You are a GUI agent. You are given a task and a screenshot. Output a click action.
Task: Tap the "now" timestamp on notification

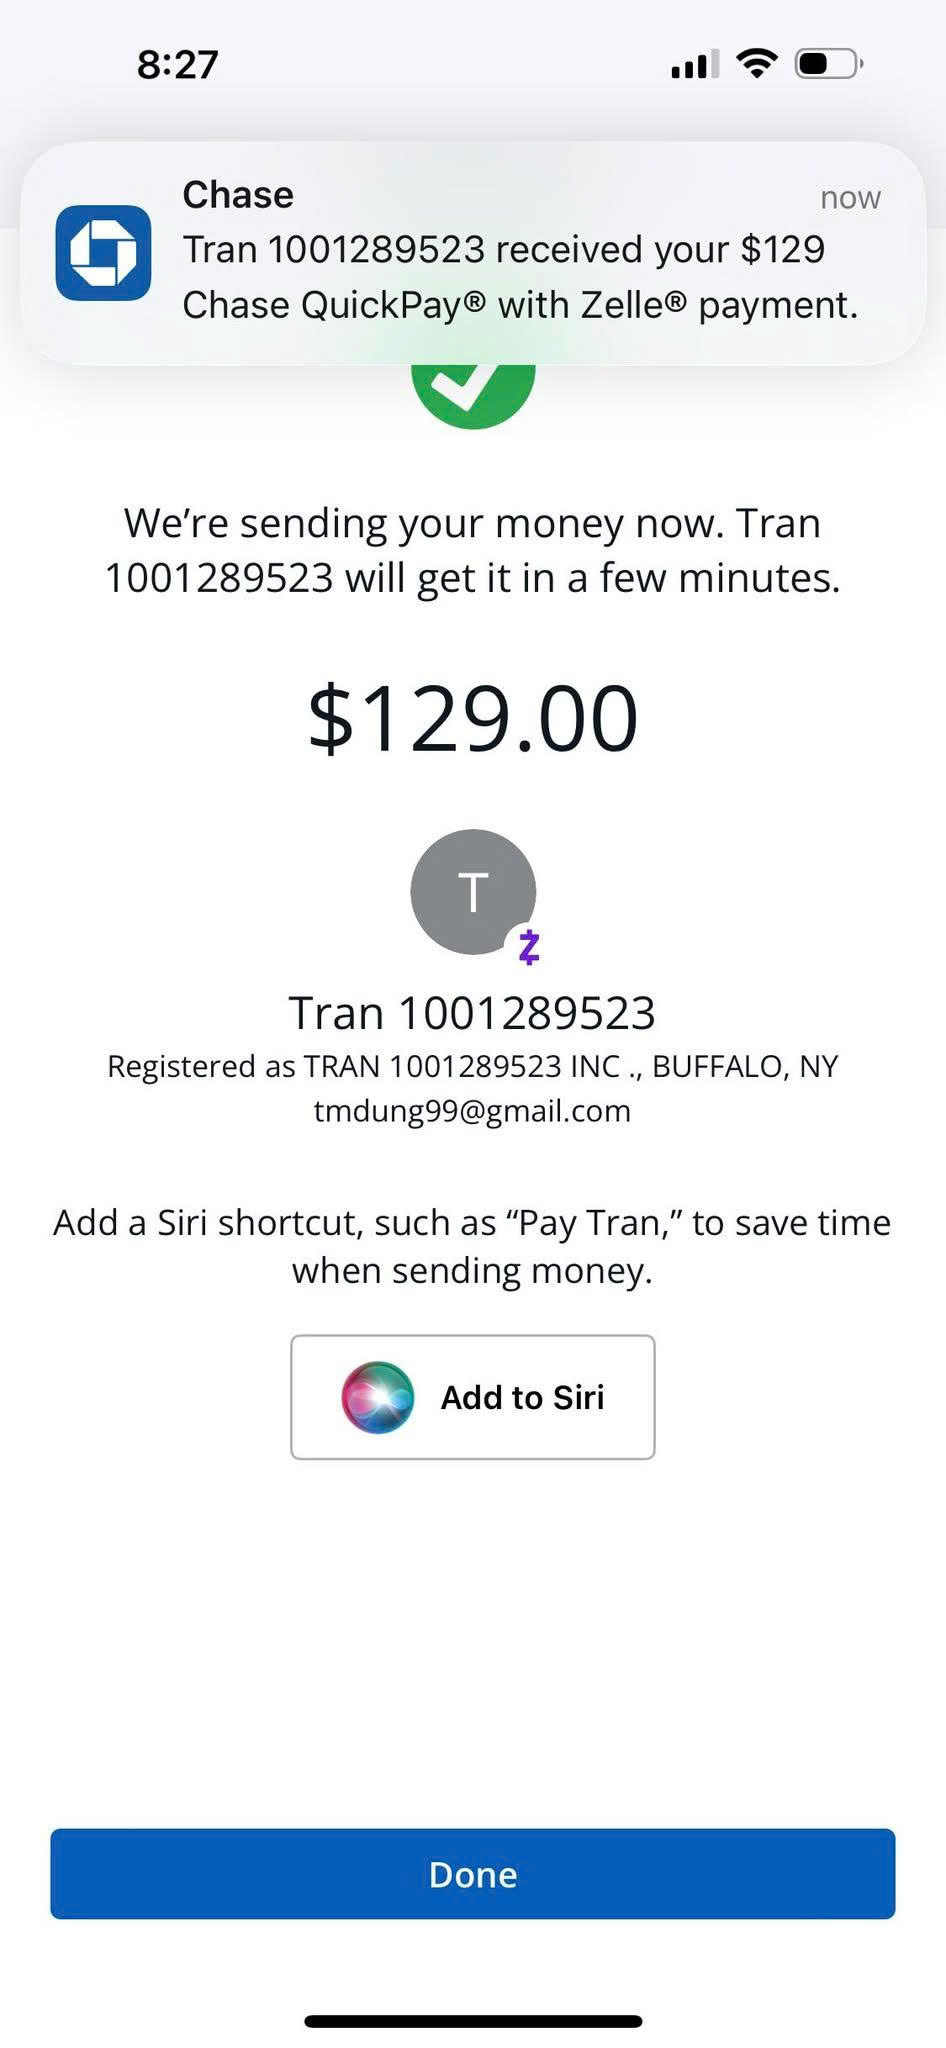[850, 198]
